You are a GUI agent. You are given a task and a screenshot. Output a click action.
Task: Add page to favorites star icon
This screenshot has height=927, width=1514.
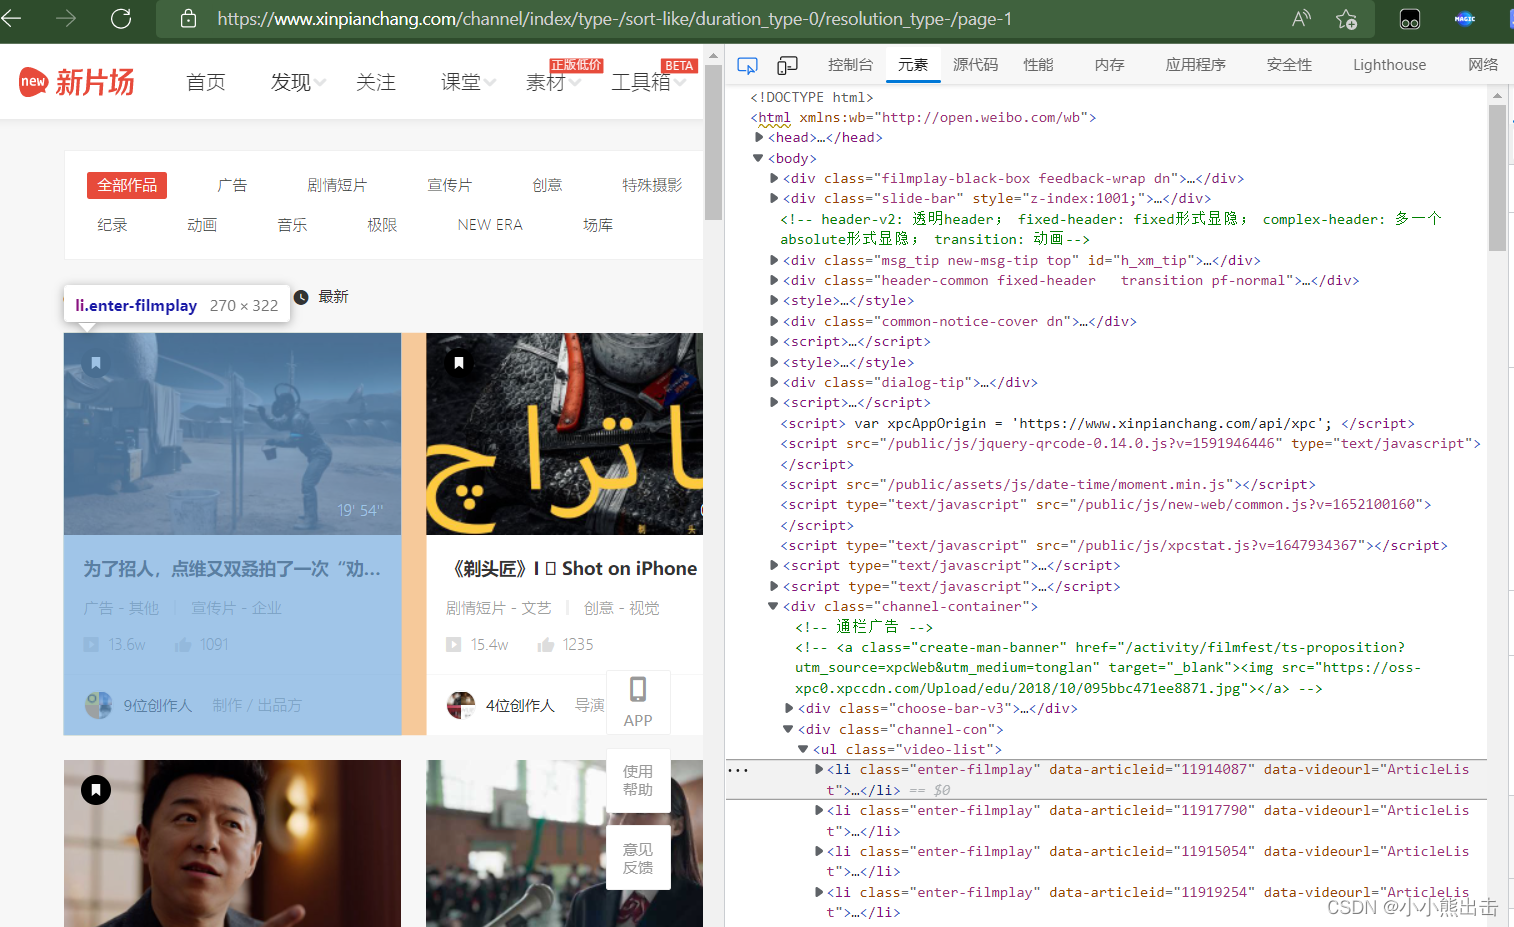pyautogui.click(x=1346, y=19)
